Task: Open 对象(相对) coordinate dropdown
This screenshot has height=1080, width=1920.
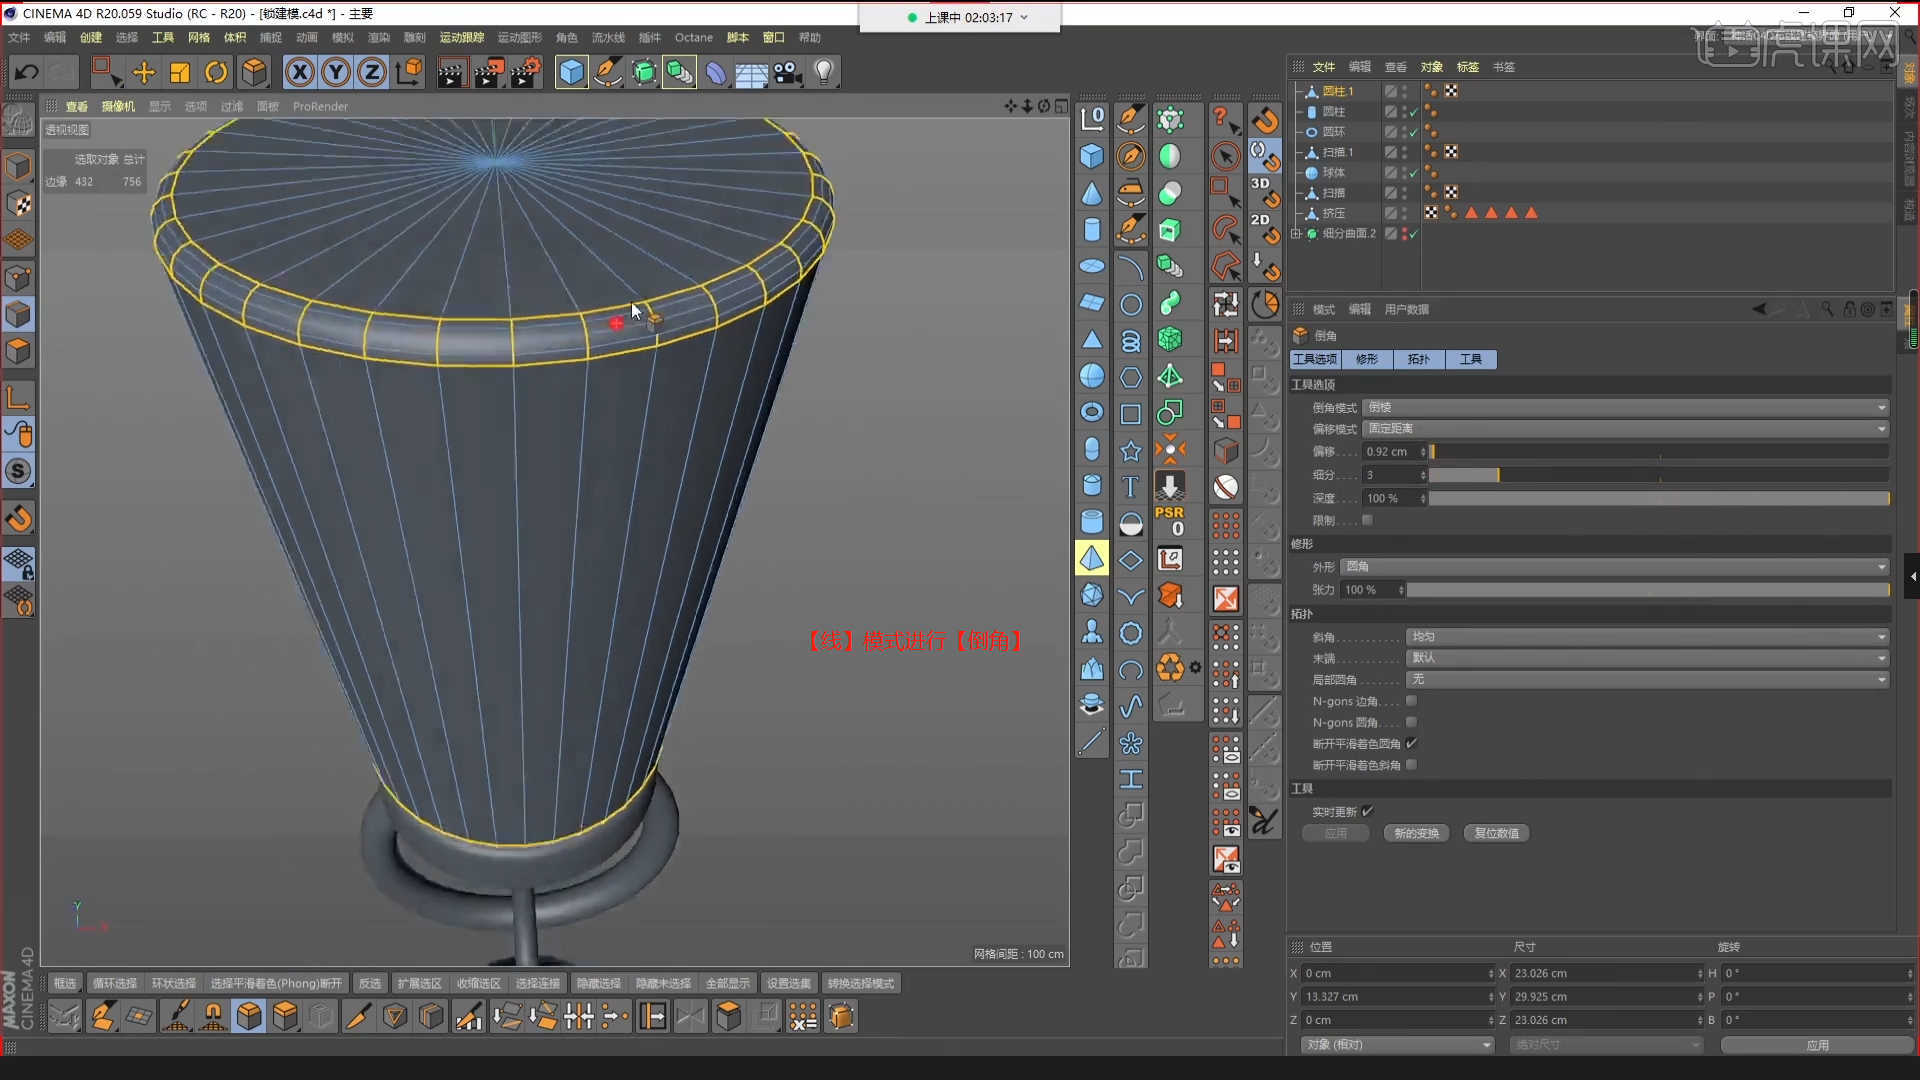Action: [1397, 1044]
